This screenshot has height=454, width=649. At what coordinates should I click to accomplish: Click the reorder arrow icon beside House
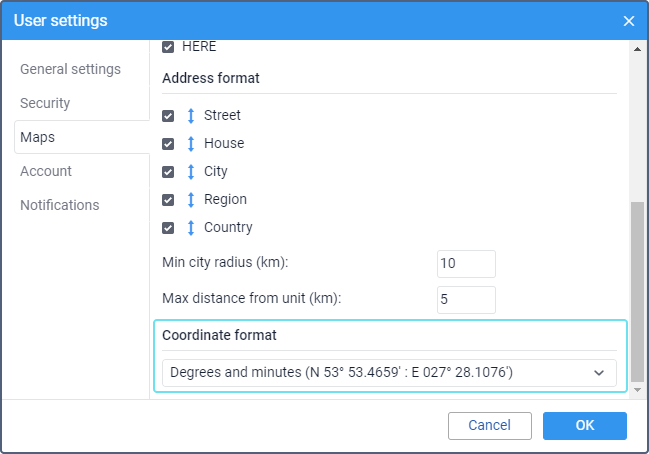[191, 144]
